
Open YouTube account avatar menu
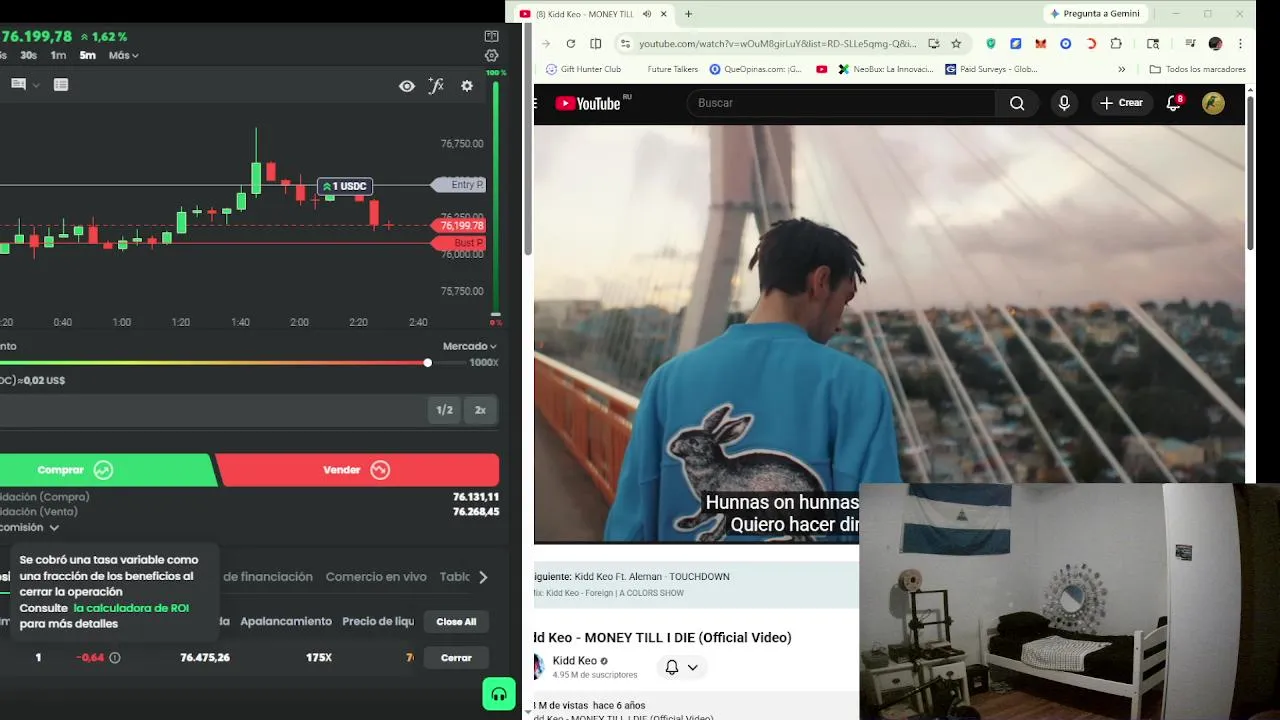pyautogui.click(x=1213, y=103)
